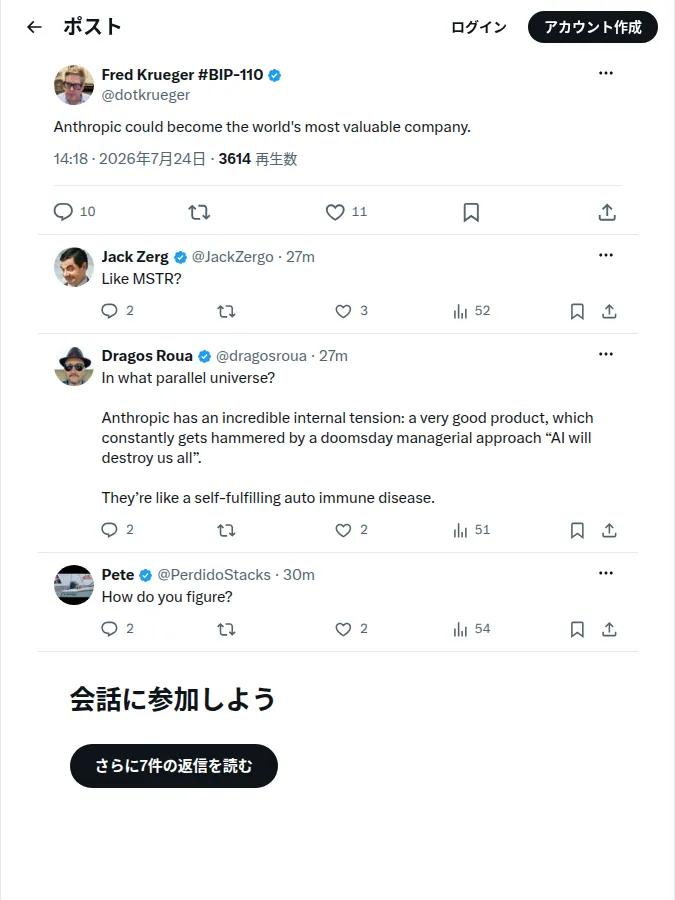
Task: Expand three-dot menu on Pete's reply
Action: pos(606,573)
